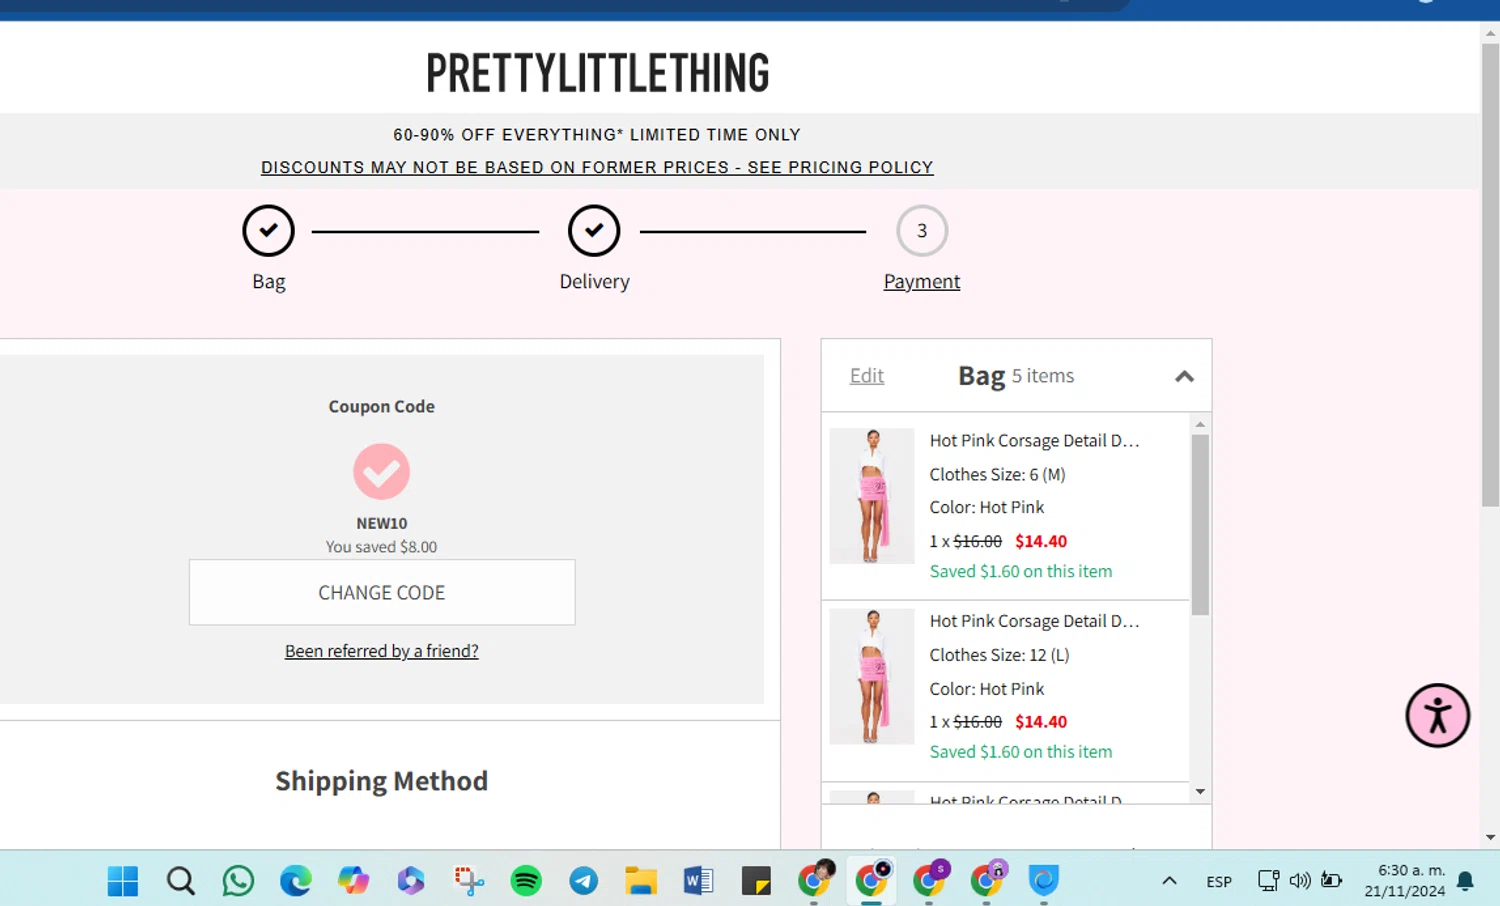1500x906 pixels.
Task: Click the Bag 5 items heading
Action: coord(1016,376)
